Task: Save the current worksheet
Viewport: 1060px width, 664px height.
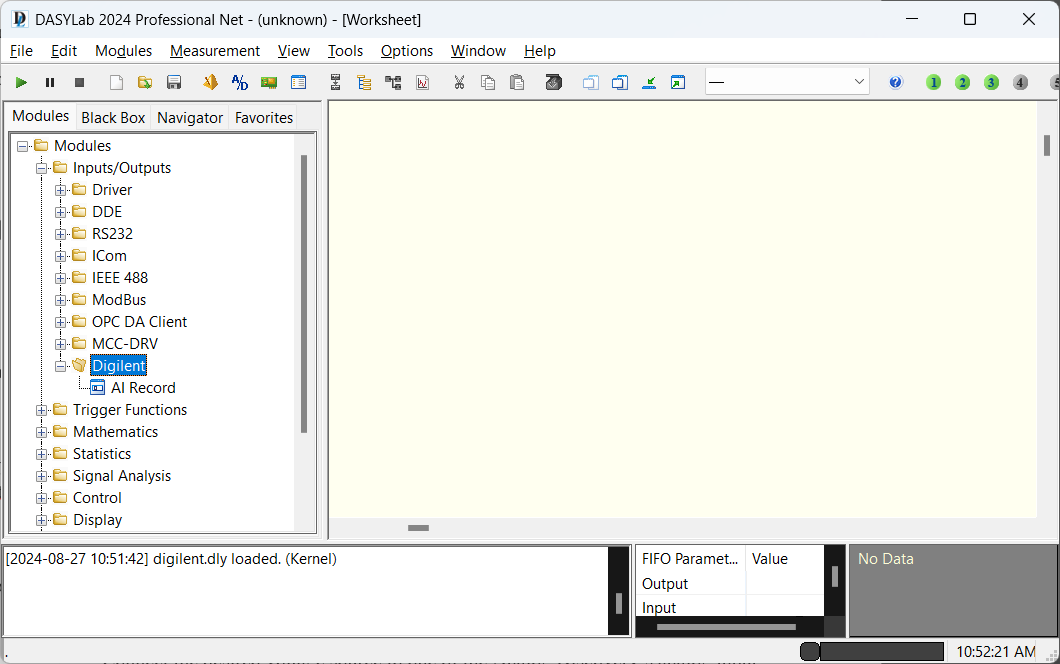Action: 174,82
